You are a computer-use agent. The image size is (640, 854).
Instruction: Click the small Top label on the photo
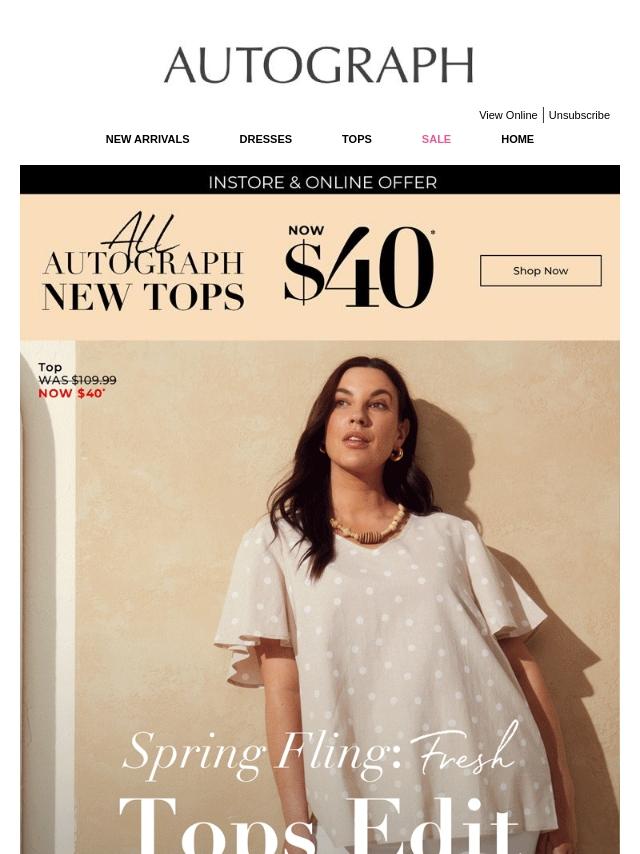[x=50, y=368]
